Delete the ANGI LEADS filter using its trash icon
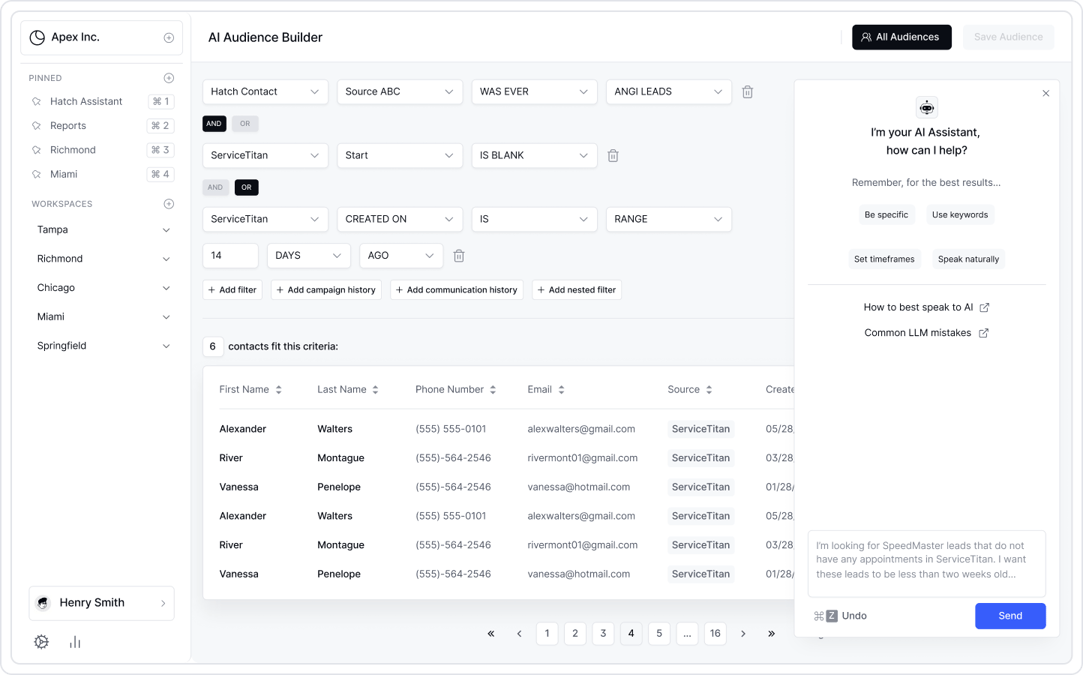Viewport: 1083px width, 675px height. [747, 91]
